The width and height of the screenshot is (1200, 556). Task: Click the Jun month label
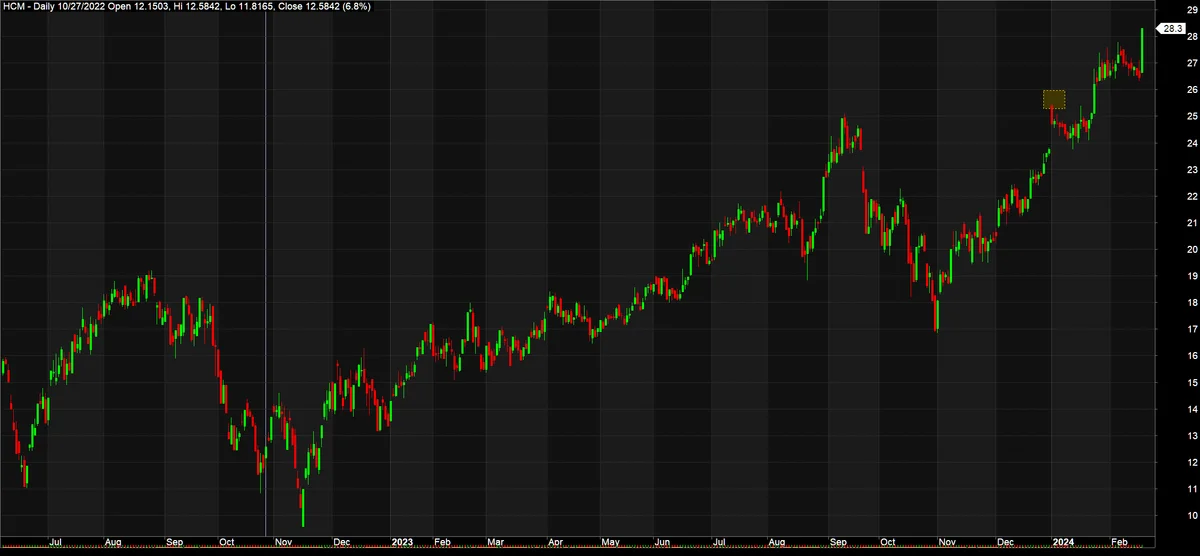point(661,541)
